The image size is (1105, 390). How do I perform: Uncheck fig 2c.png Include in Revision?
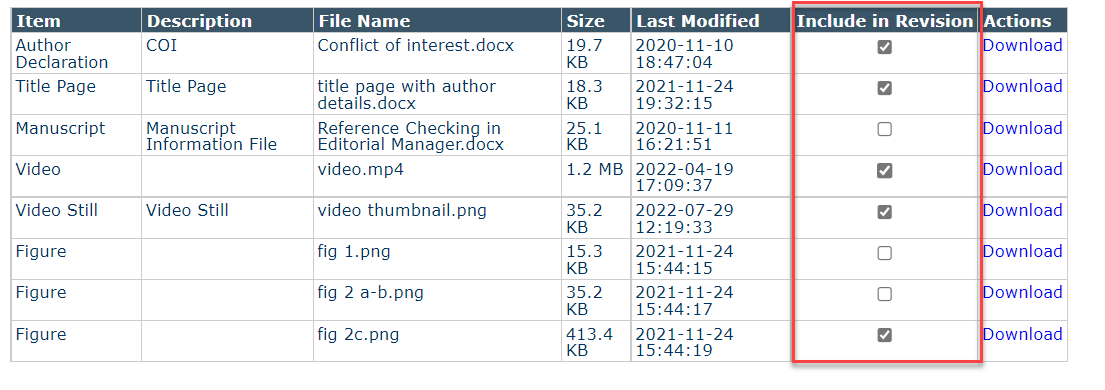884,335
